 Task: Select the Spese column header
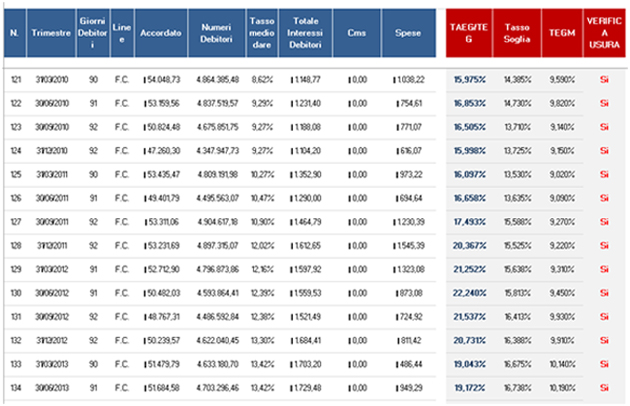point(408,33)
